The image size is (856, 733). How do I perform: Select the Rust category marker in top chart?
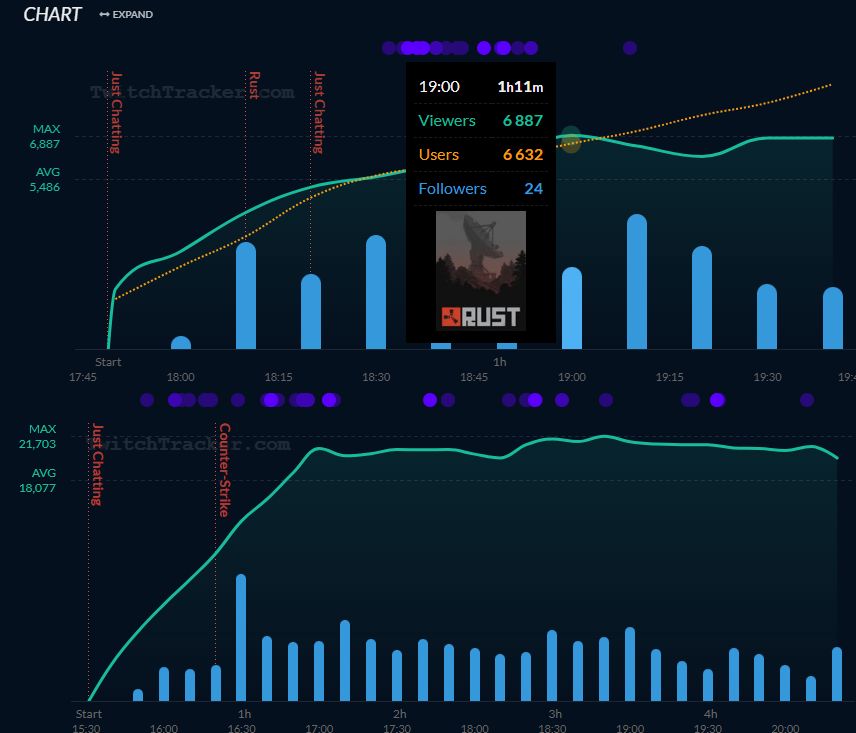(254, 85)
